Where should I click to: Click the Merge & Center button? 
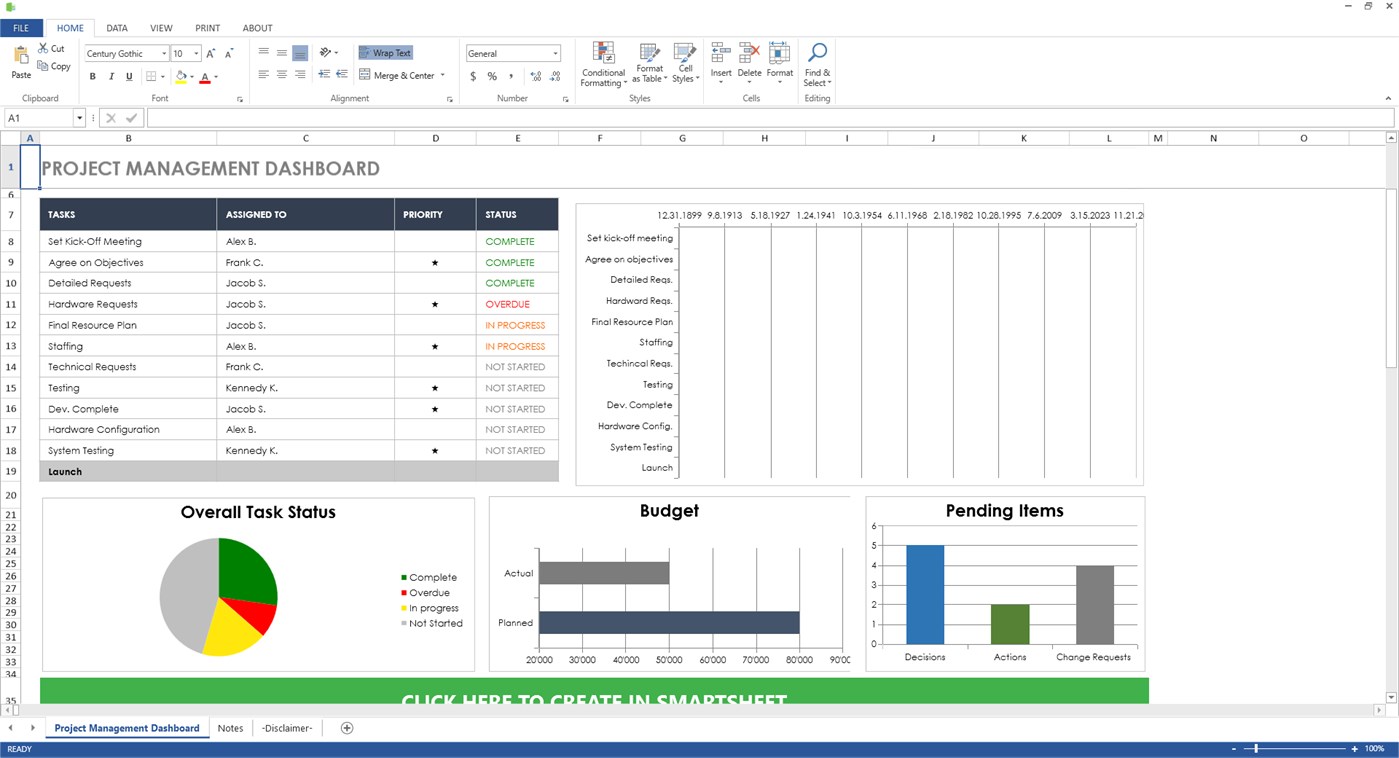(x=400, y=75)
